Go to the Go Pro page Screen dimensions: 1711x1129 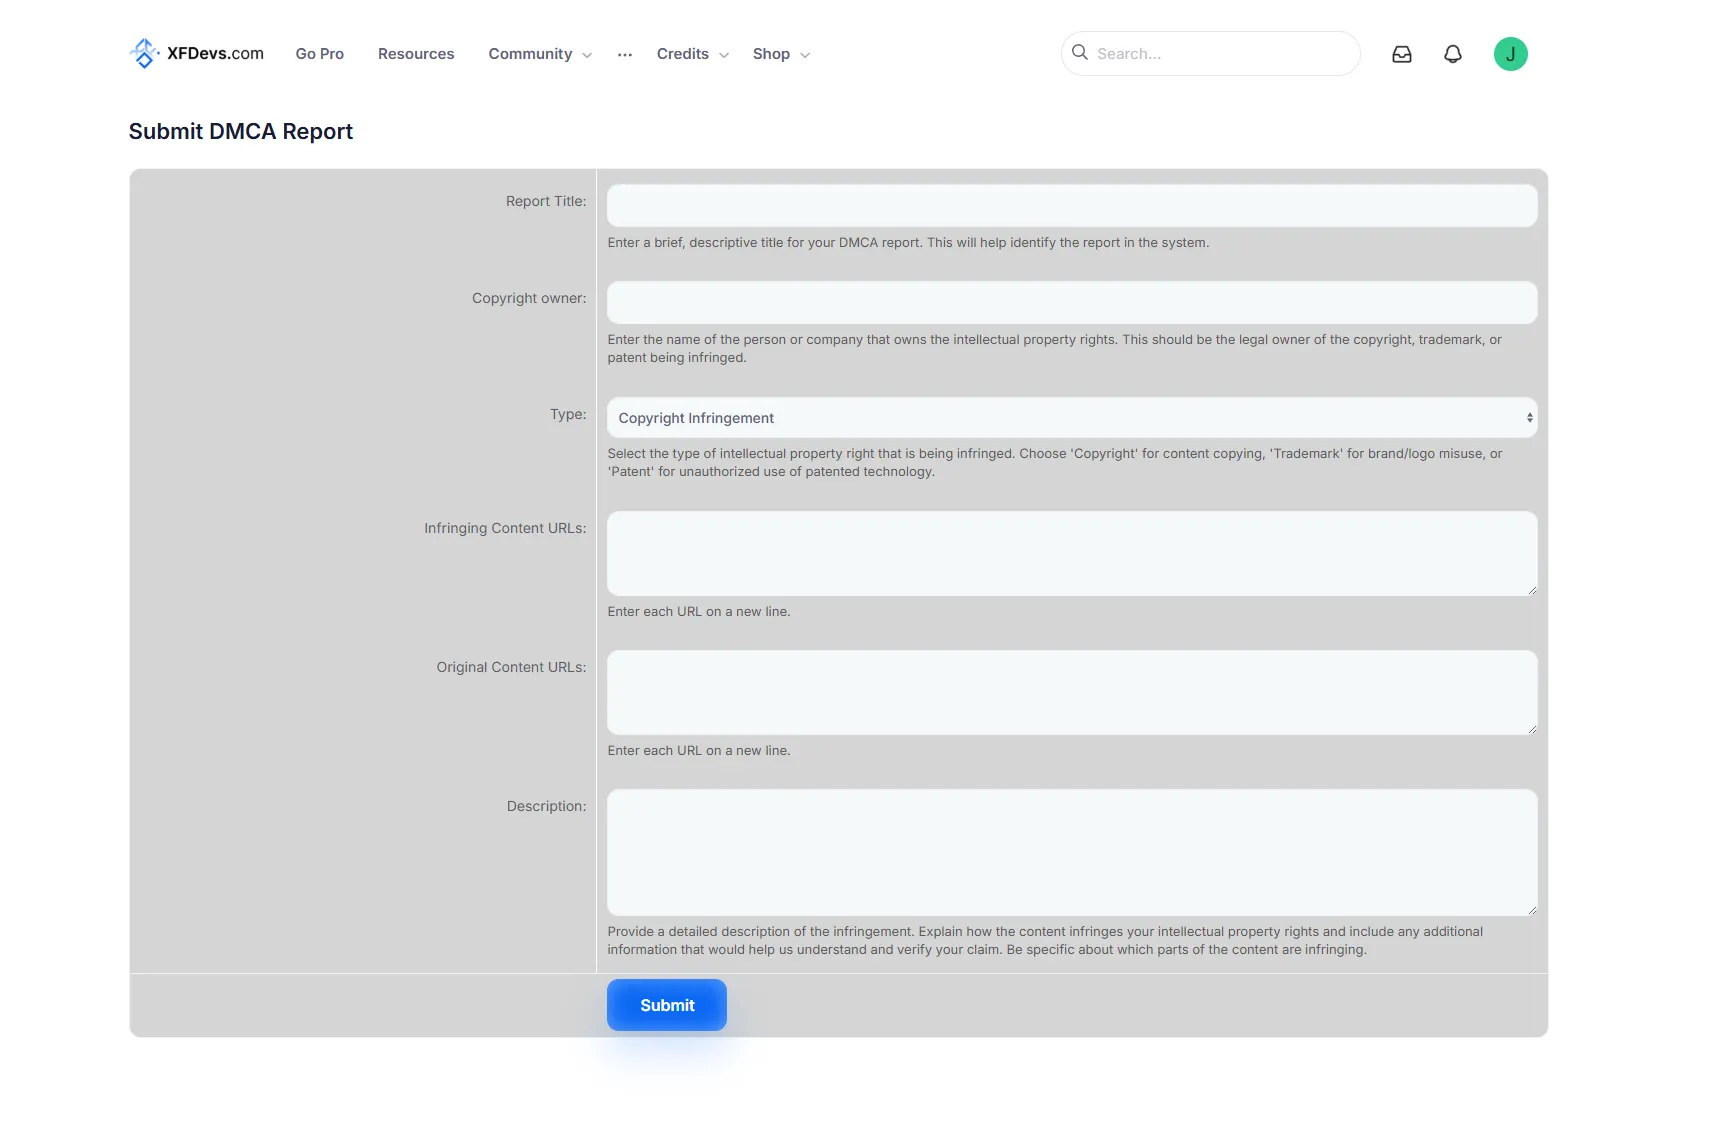click(x=319, y=54)
